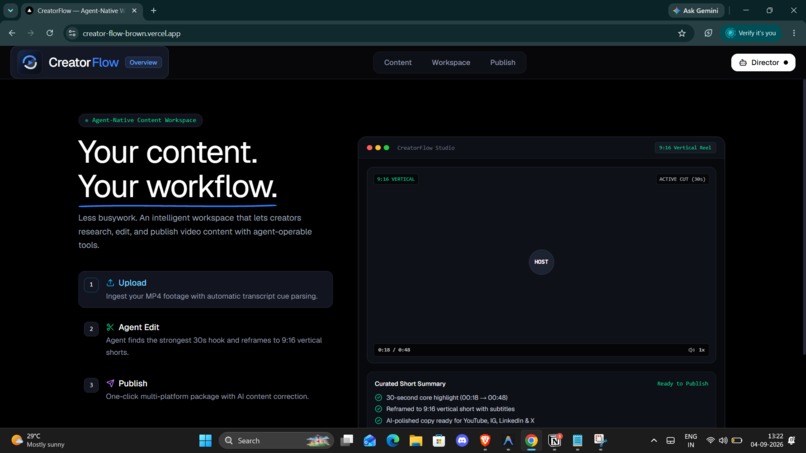Open the weather widget on the taskbar
Screen dimensions: 806x453
point(39,441)
